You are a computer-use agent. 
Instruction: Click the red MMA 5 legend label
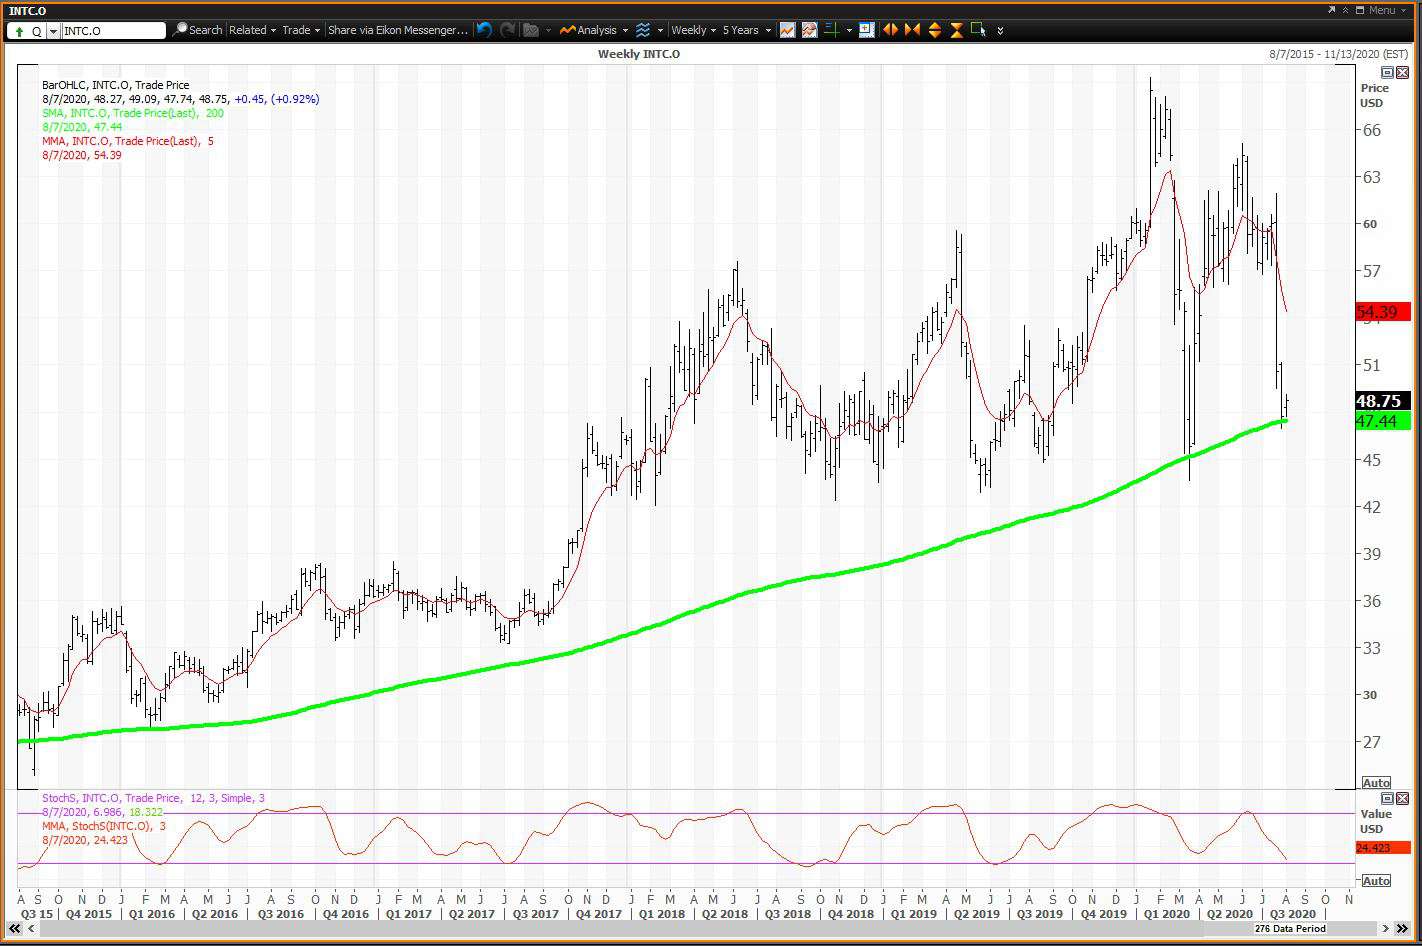128,141
